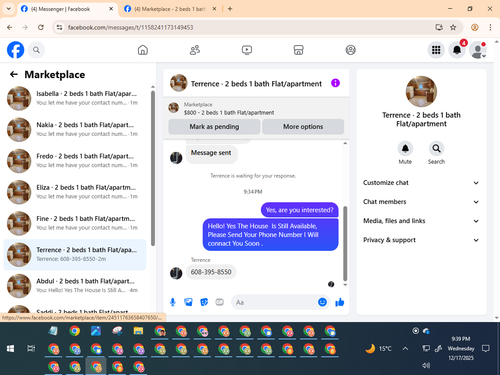
Task: Open the Windows Start button
Action: click(10, 349)
